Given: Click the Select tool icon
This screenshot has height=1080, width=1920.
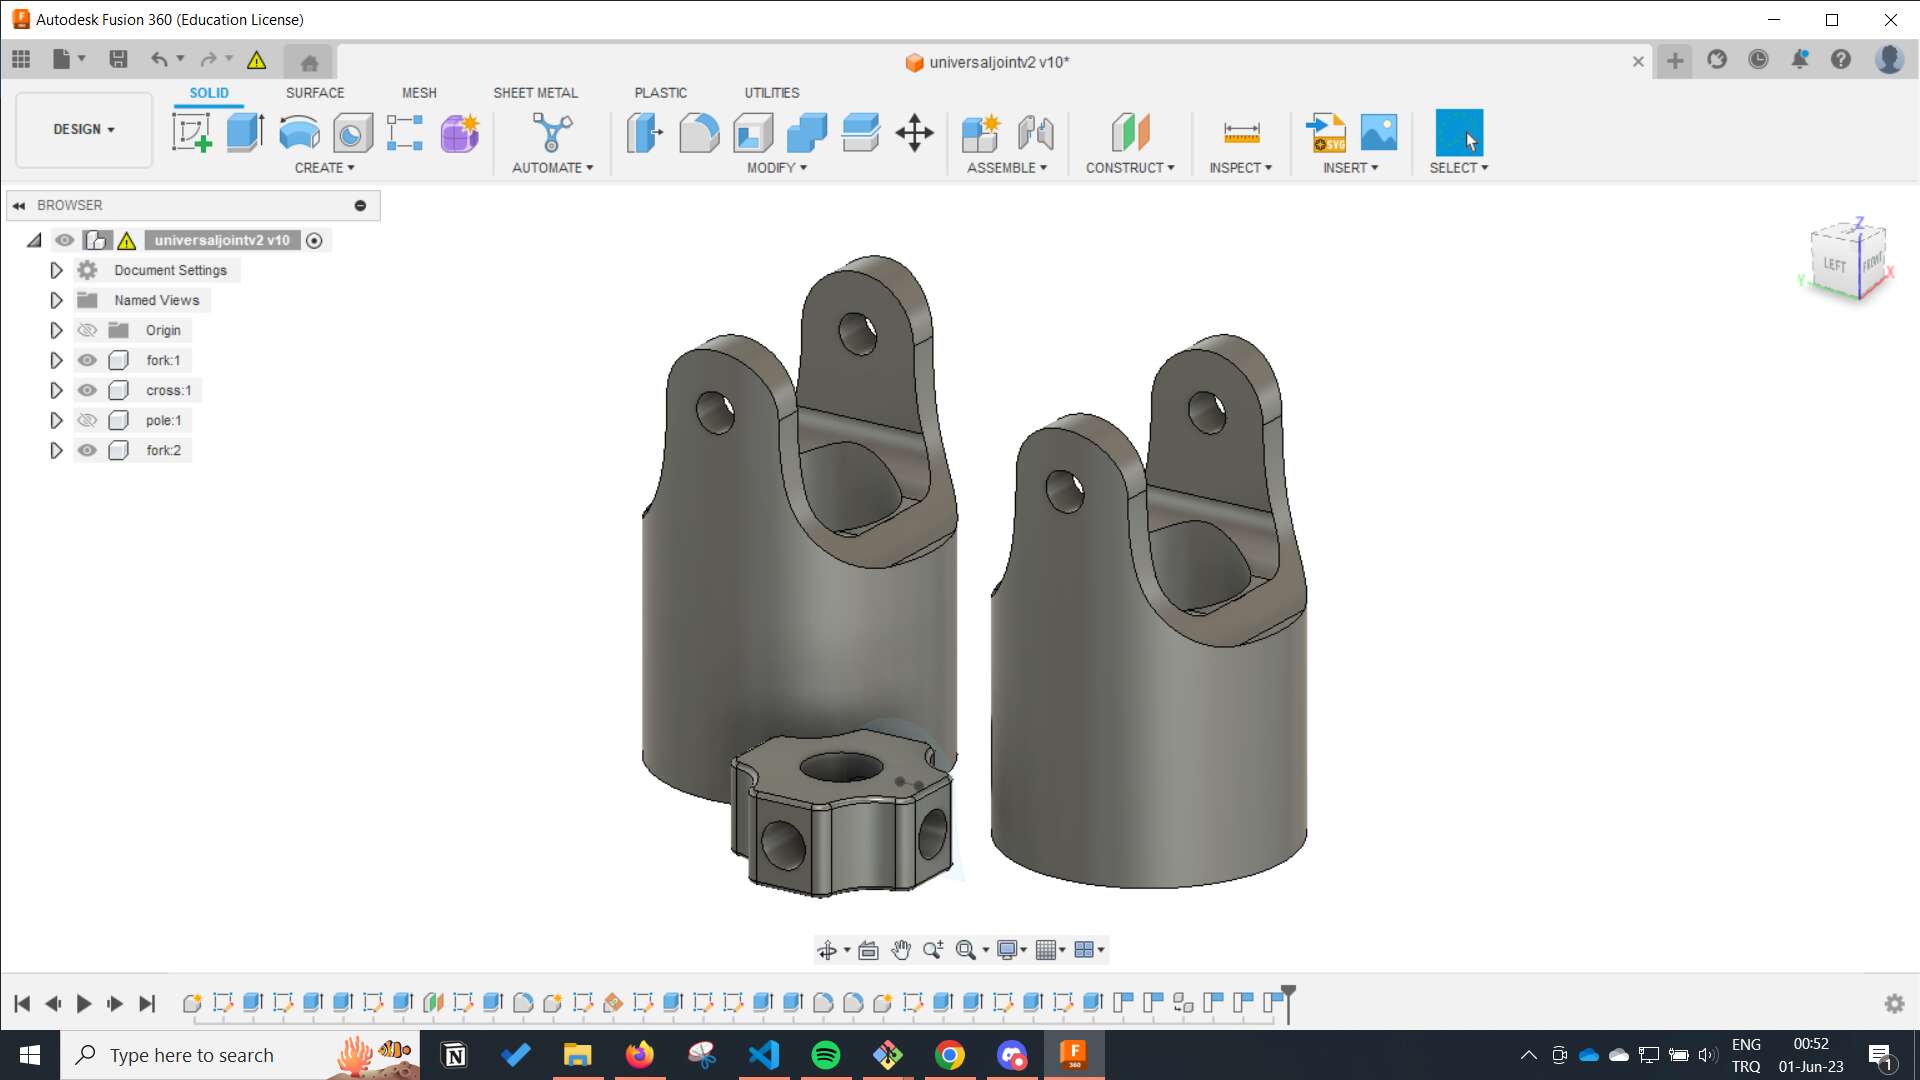Looking at the screenshot, I should point(1459,132).
